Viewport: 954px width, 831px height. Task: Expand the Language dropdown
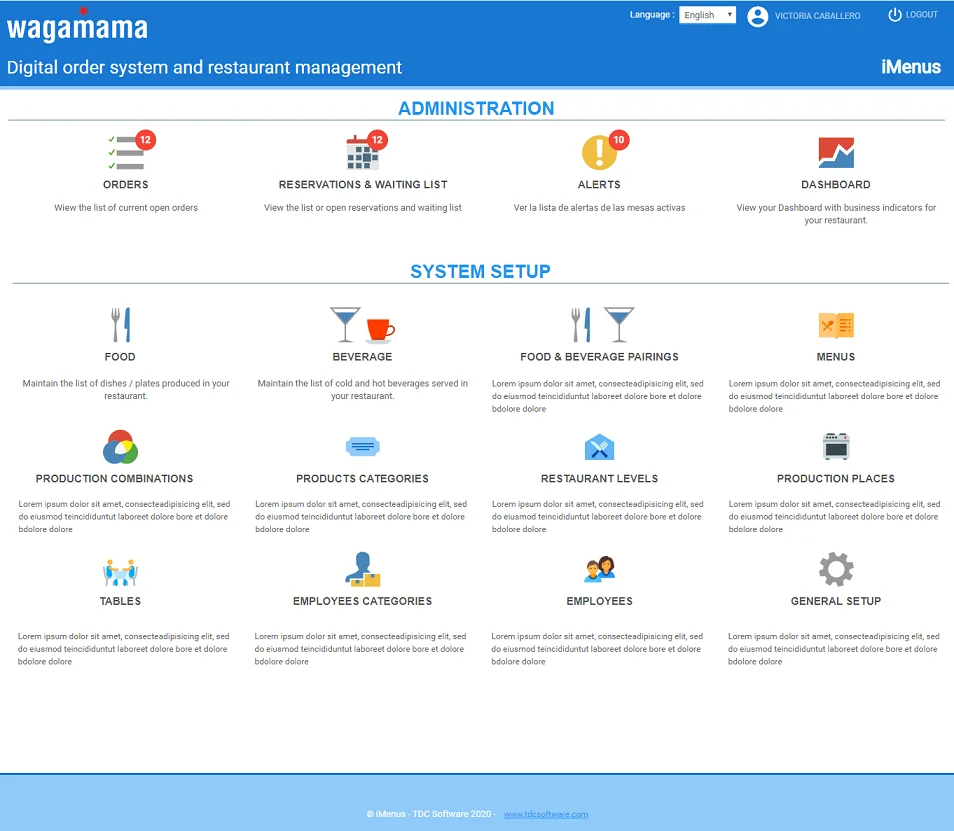(707, 15)
